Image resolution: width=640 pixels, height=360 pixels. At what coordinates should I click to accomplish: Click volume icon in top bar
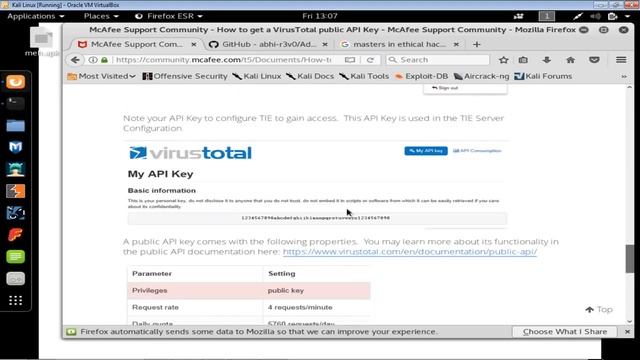(596, 16)
